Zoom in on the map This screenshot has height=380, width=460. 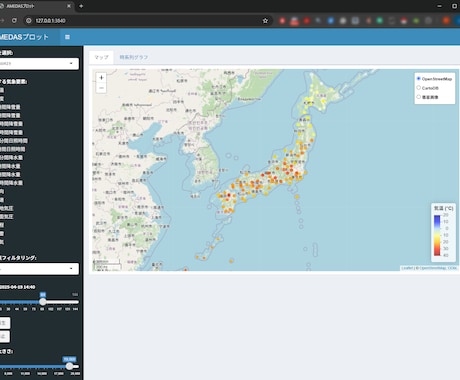(101, 77)
